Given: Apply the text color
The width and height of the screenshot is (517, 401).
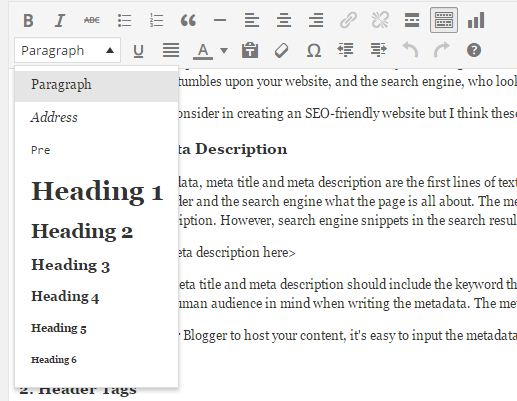Looking at the screenshot, I should point(203,52).
